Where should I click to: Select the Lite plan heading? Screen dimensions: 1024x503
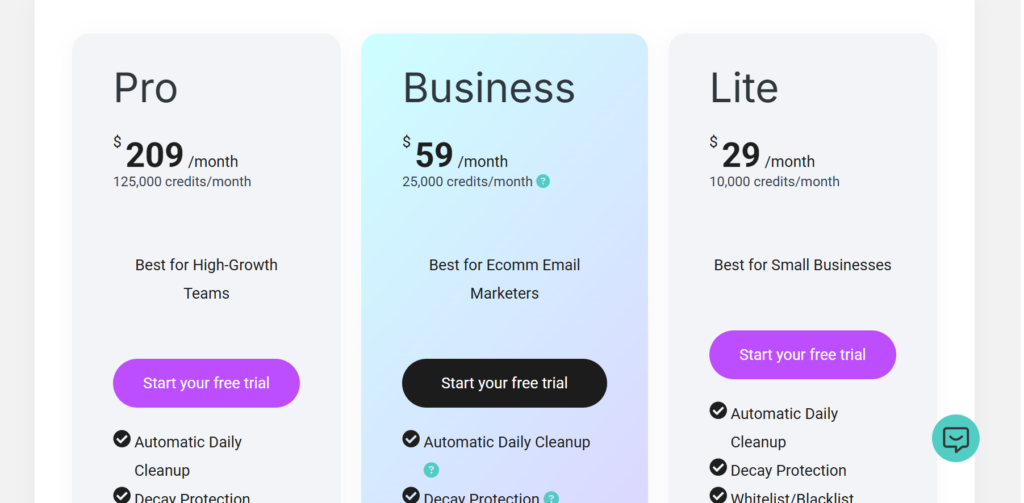tap(744, 88)
